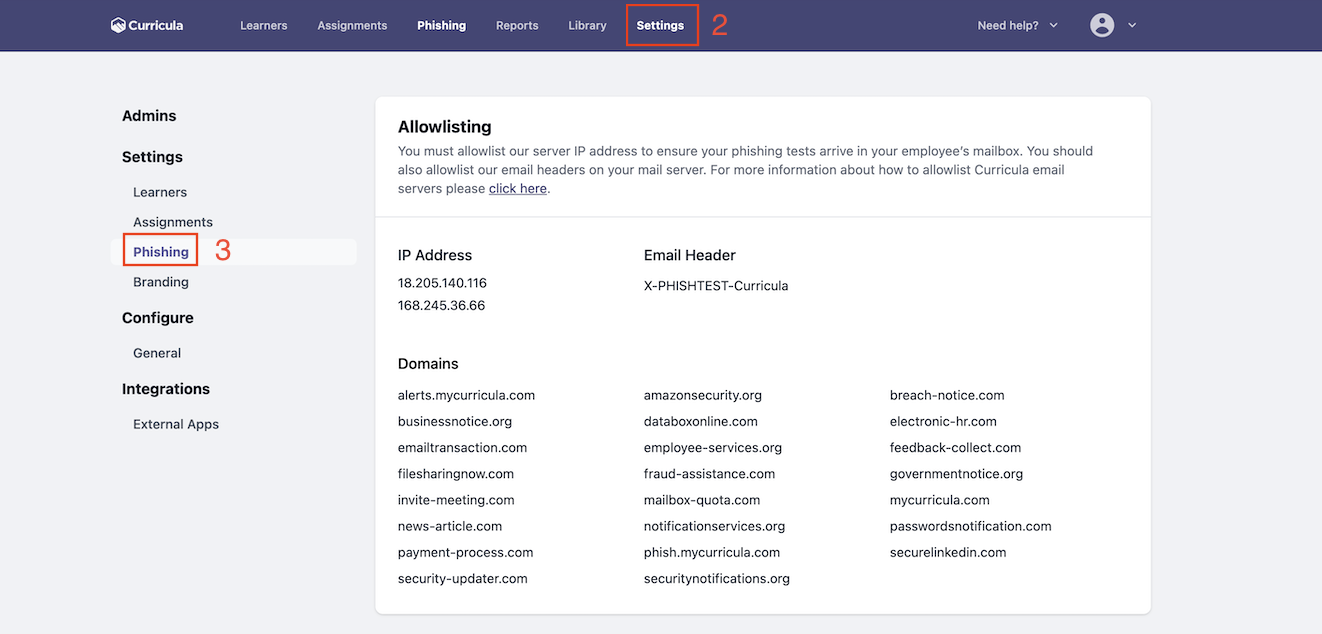Select domain security-updater.com

click(x=463, y=578)
